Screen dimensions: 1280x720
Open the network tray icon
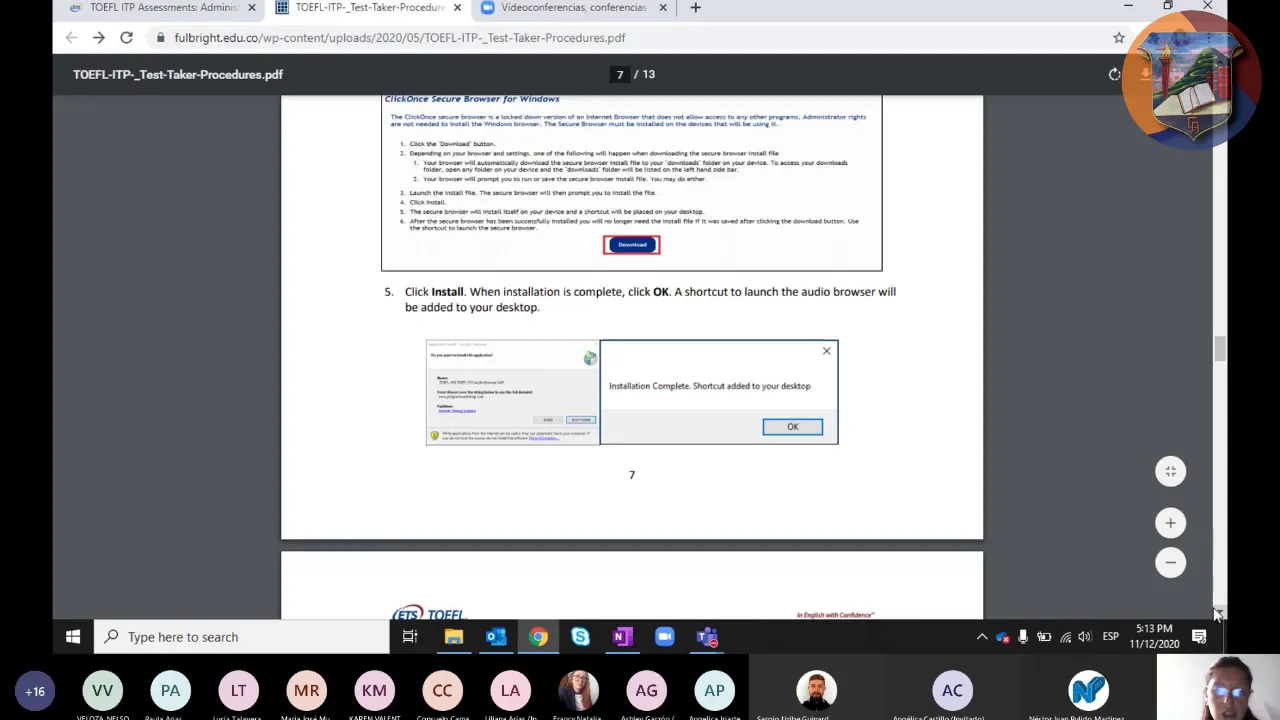(x=1065, y=637)
